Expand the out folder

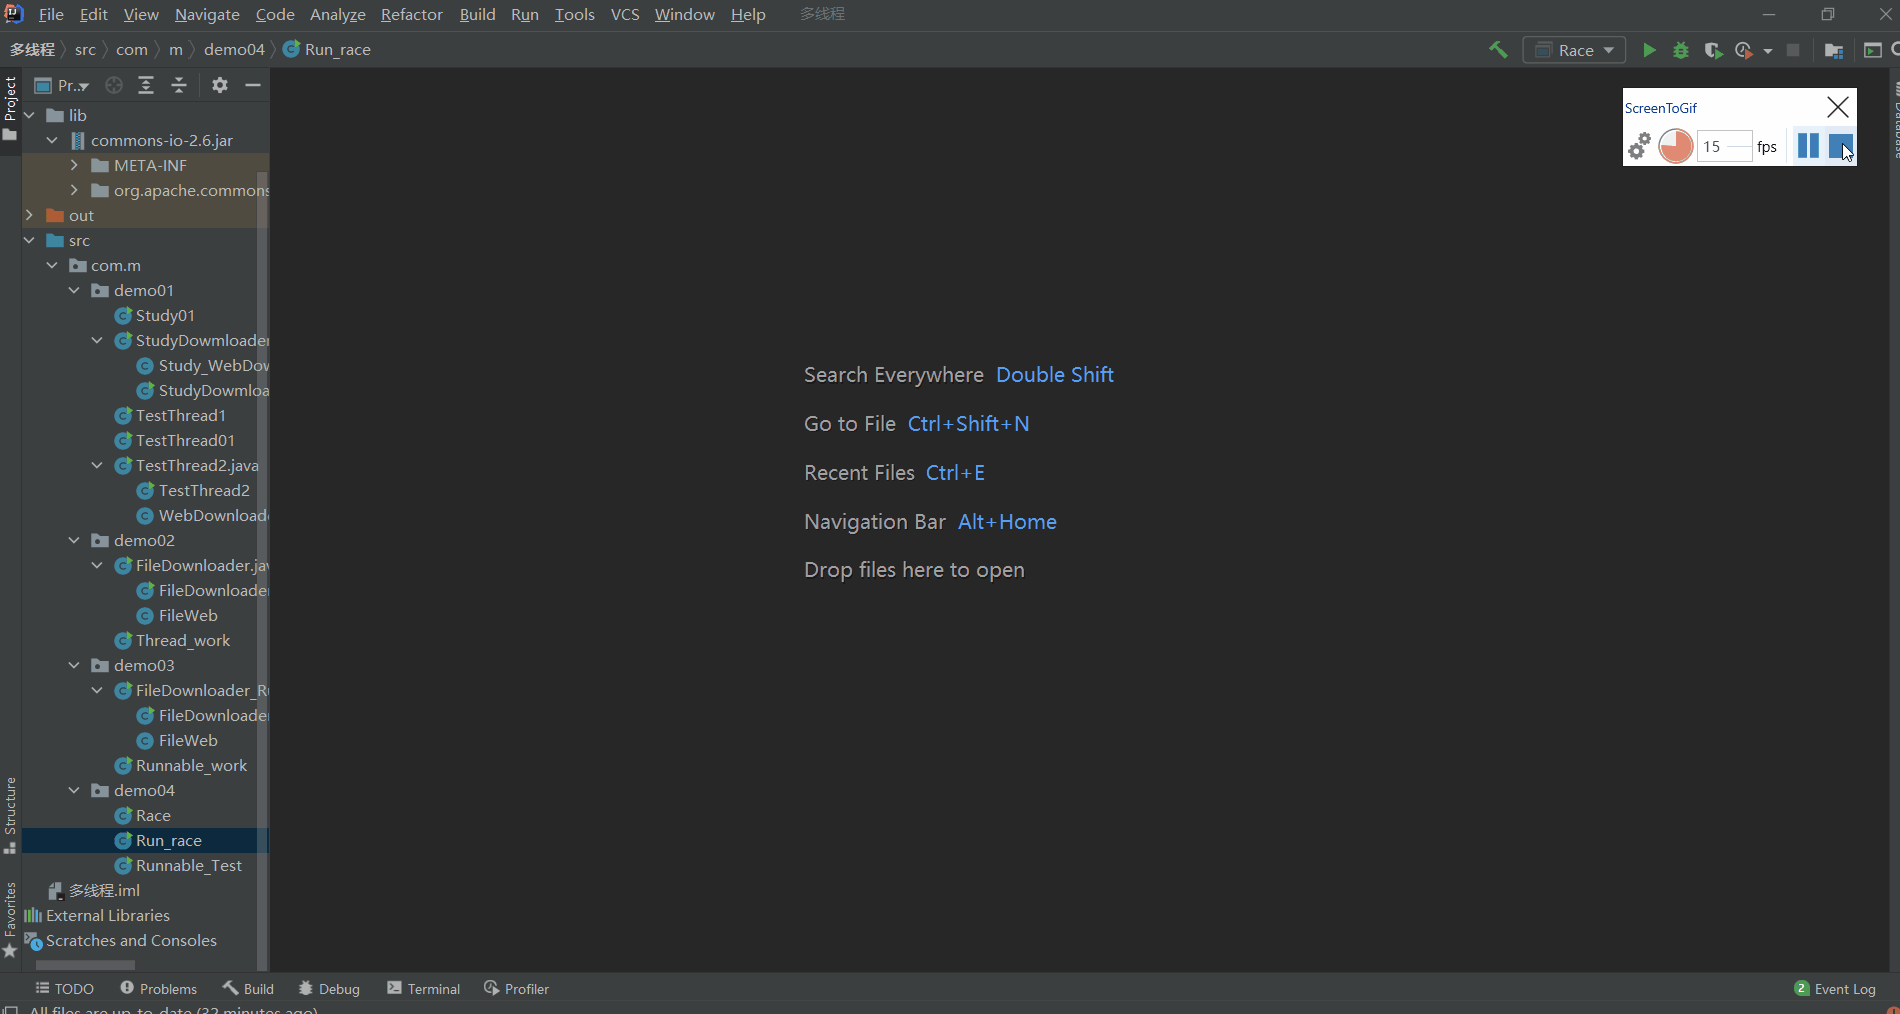point(30,215)
